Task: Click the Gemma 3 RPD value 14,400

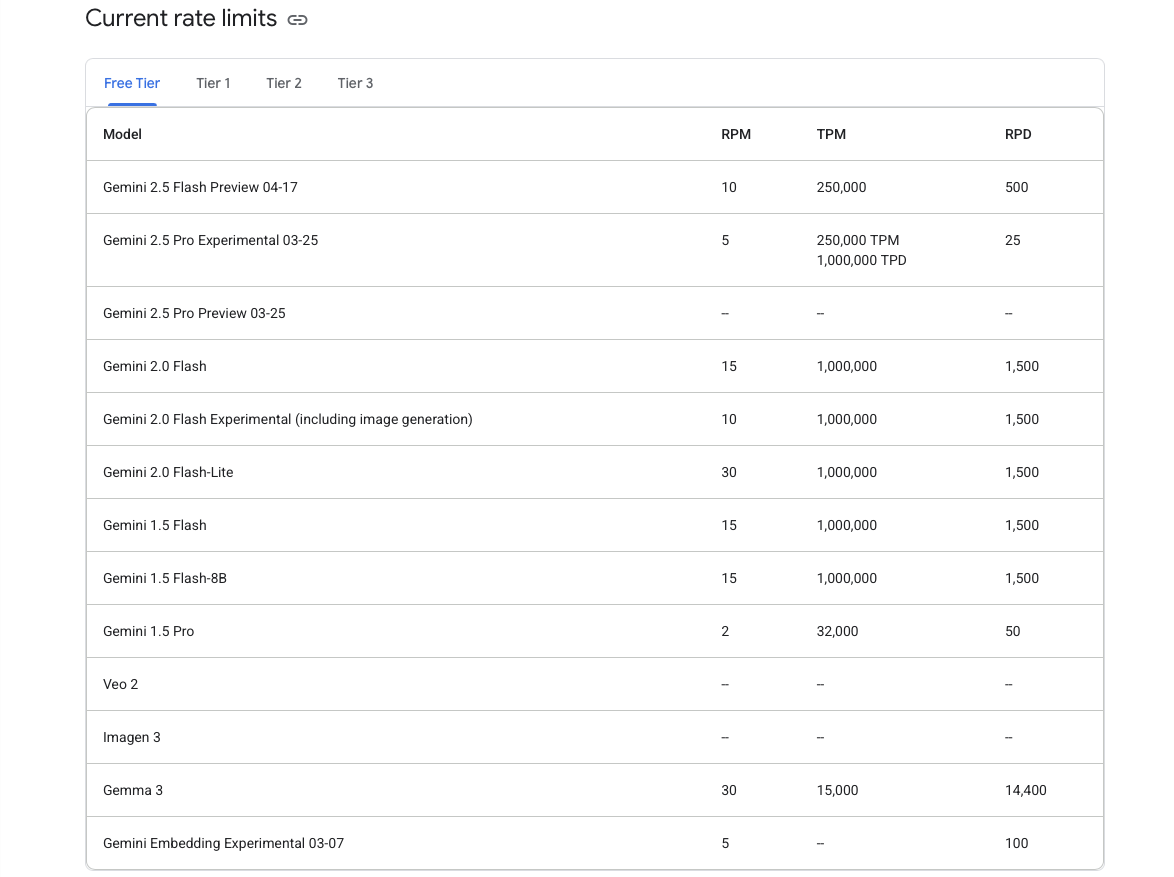Action: 1026,790
